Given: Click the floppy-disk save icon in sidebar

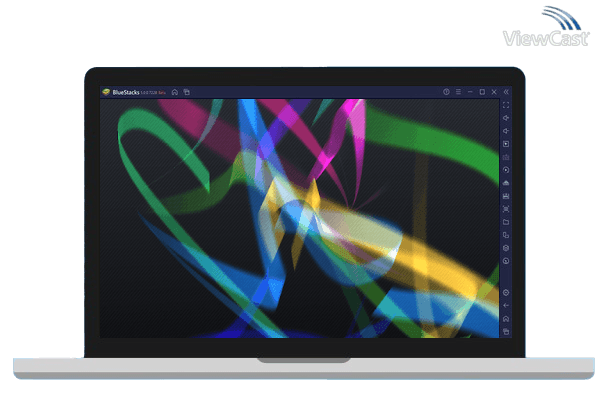Looking at the screenshot, I should [506, 196].
